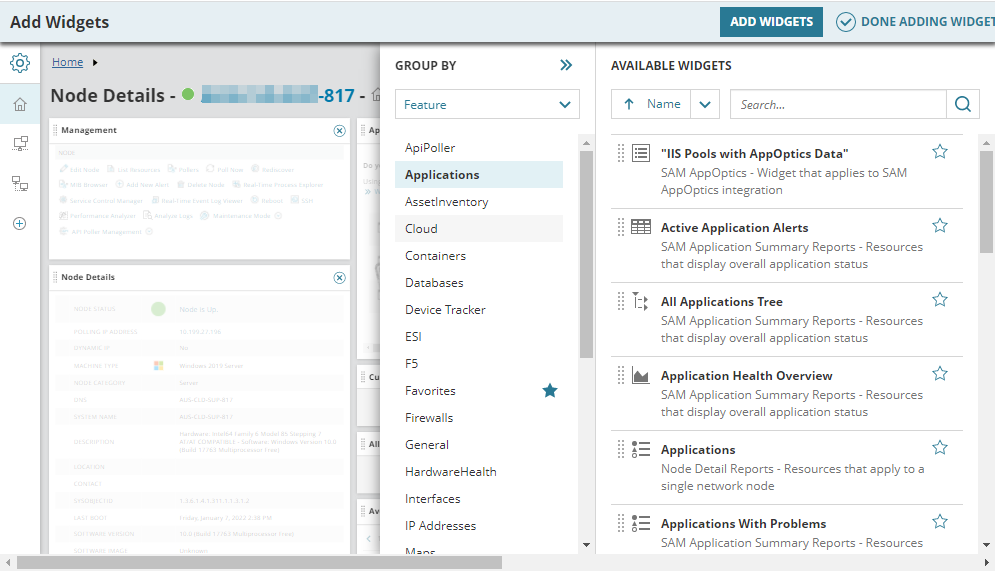Remove the Node Details widget via X icon
995x571 pixels.
tap(339, 278)
